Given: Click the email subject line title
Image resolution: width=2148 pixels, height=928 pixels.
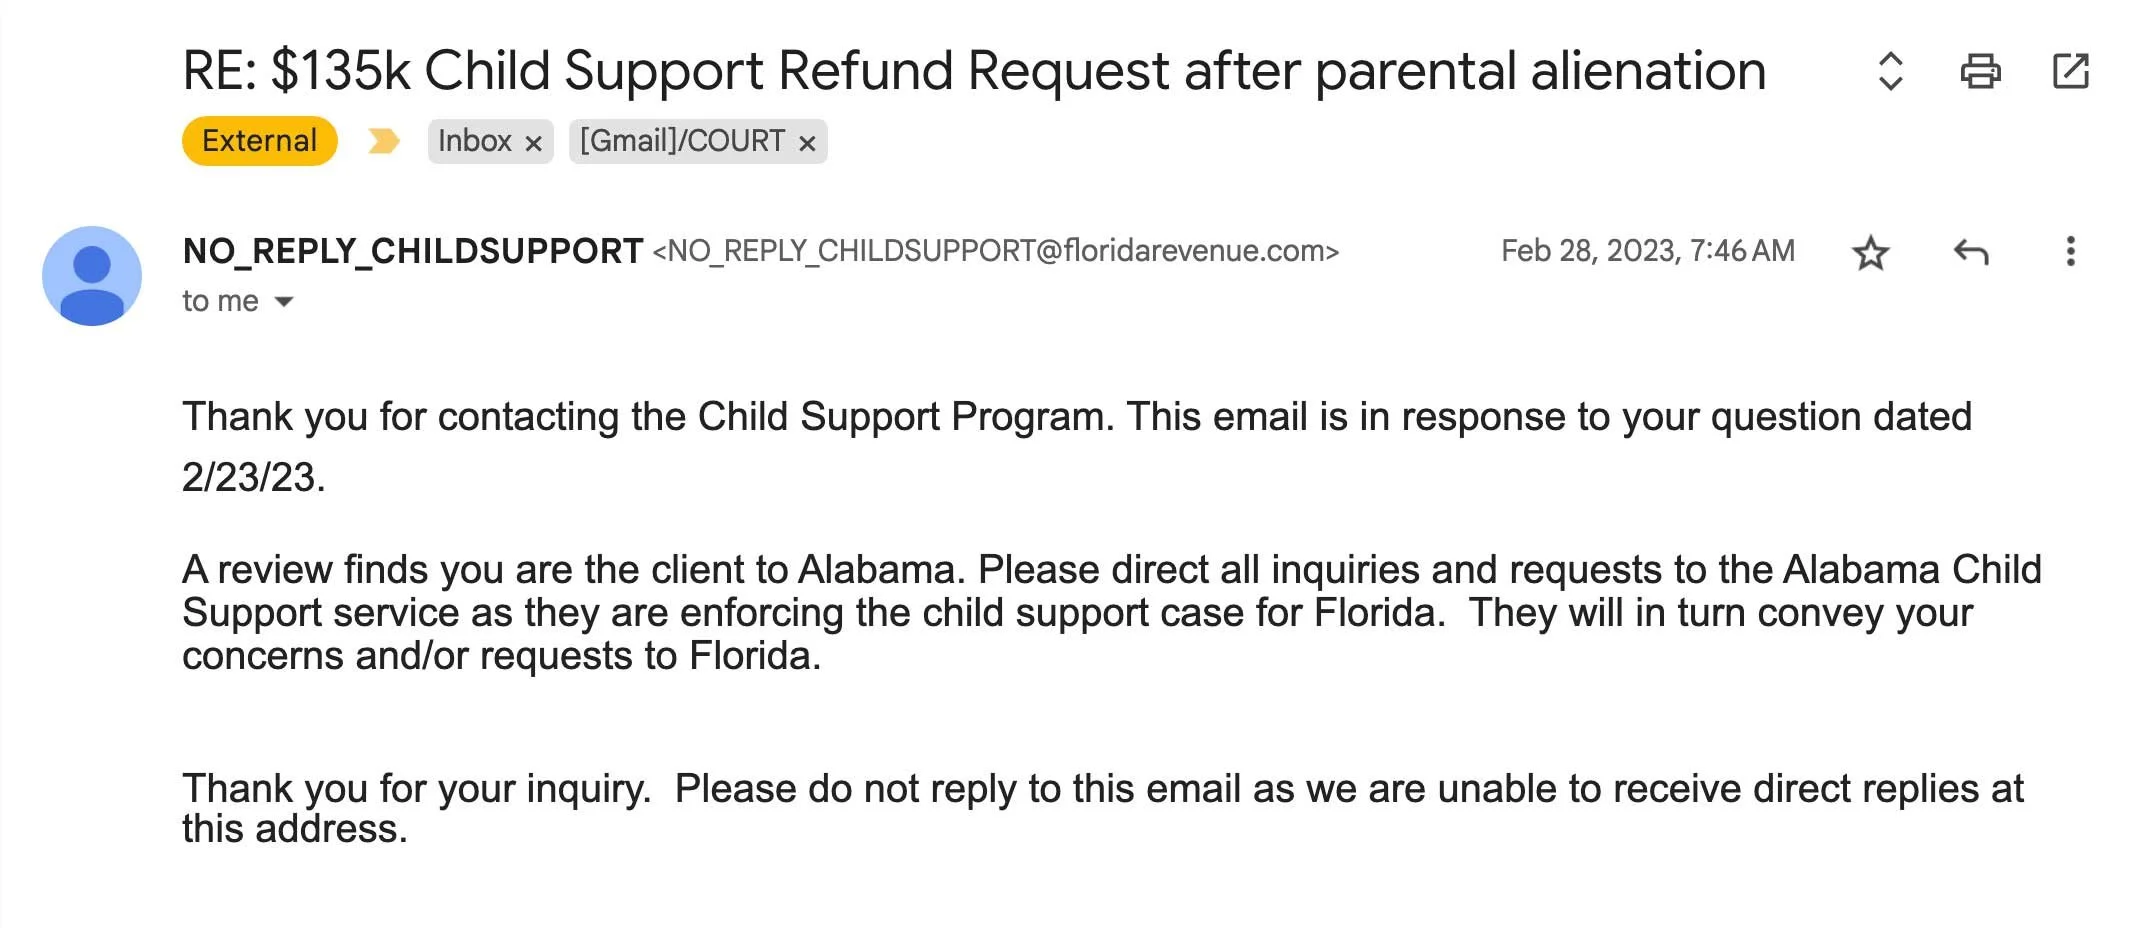Looking at the screenshot, I should click(974, 71).
